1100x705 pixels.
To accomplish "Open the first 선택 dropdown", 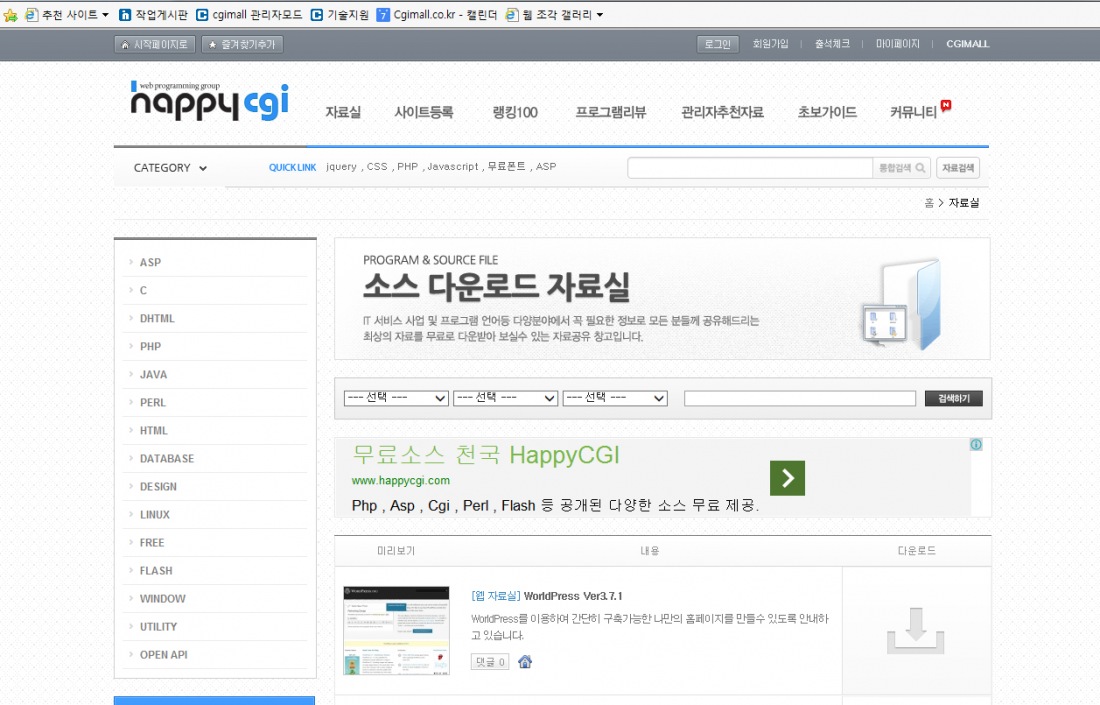I will 396,398.
